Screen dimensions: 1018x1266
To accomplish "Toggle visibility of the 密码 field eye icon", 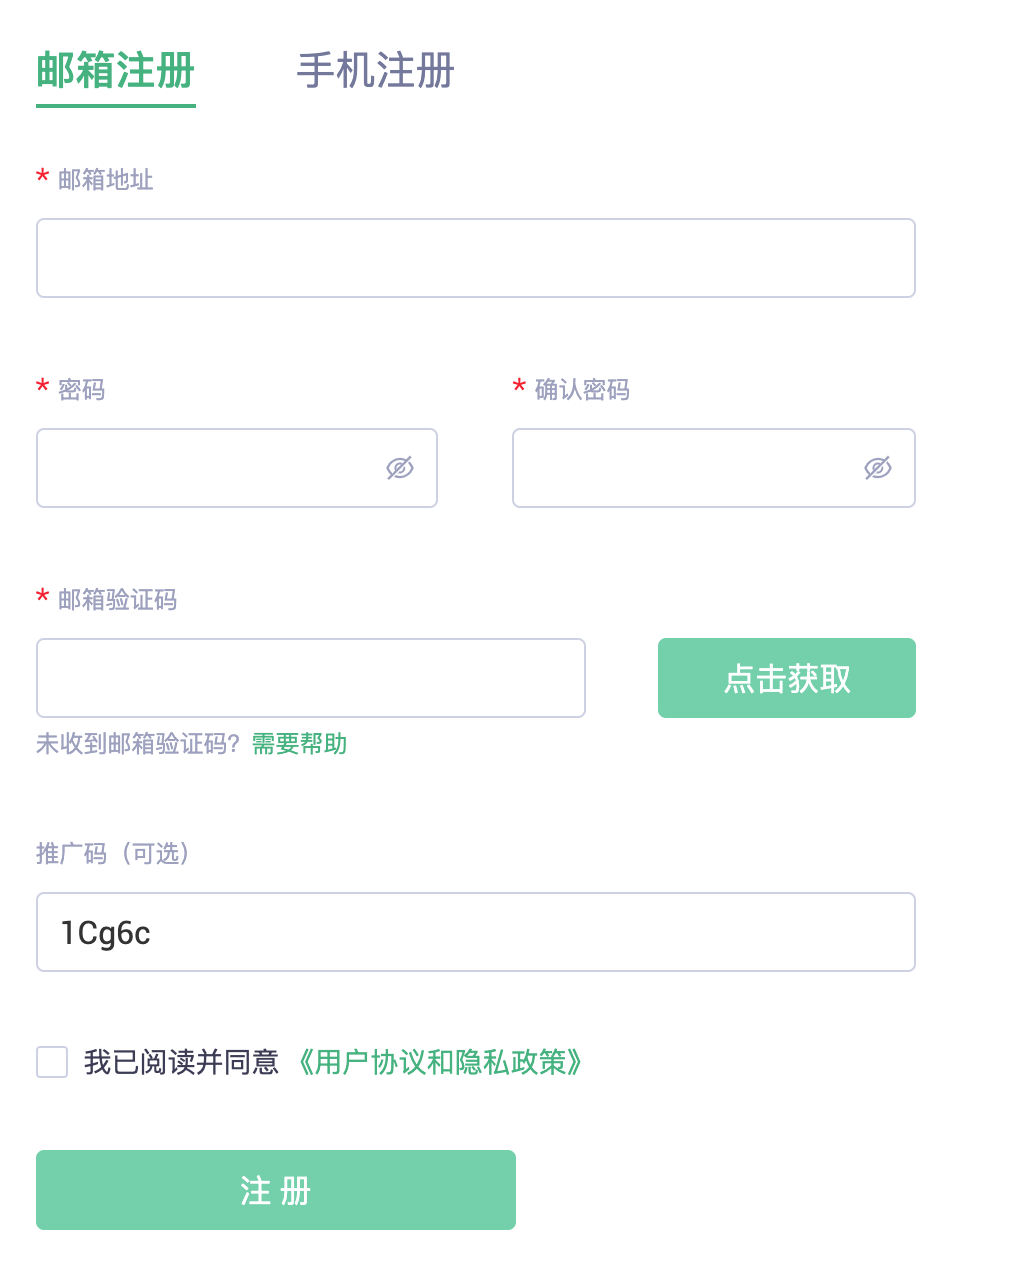I will point(399,467).
